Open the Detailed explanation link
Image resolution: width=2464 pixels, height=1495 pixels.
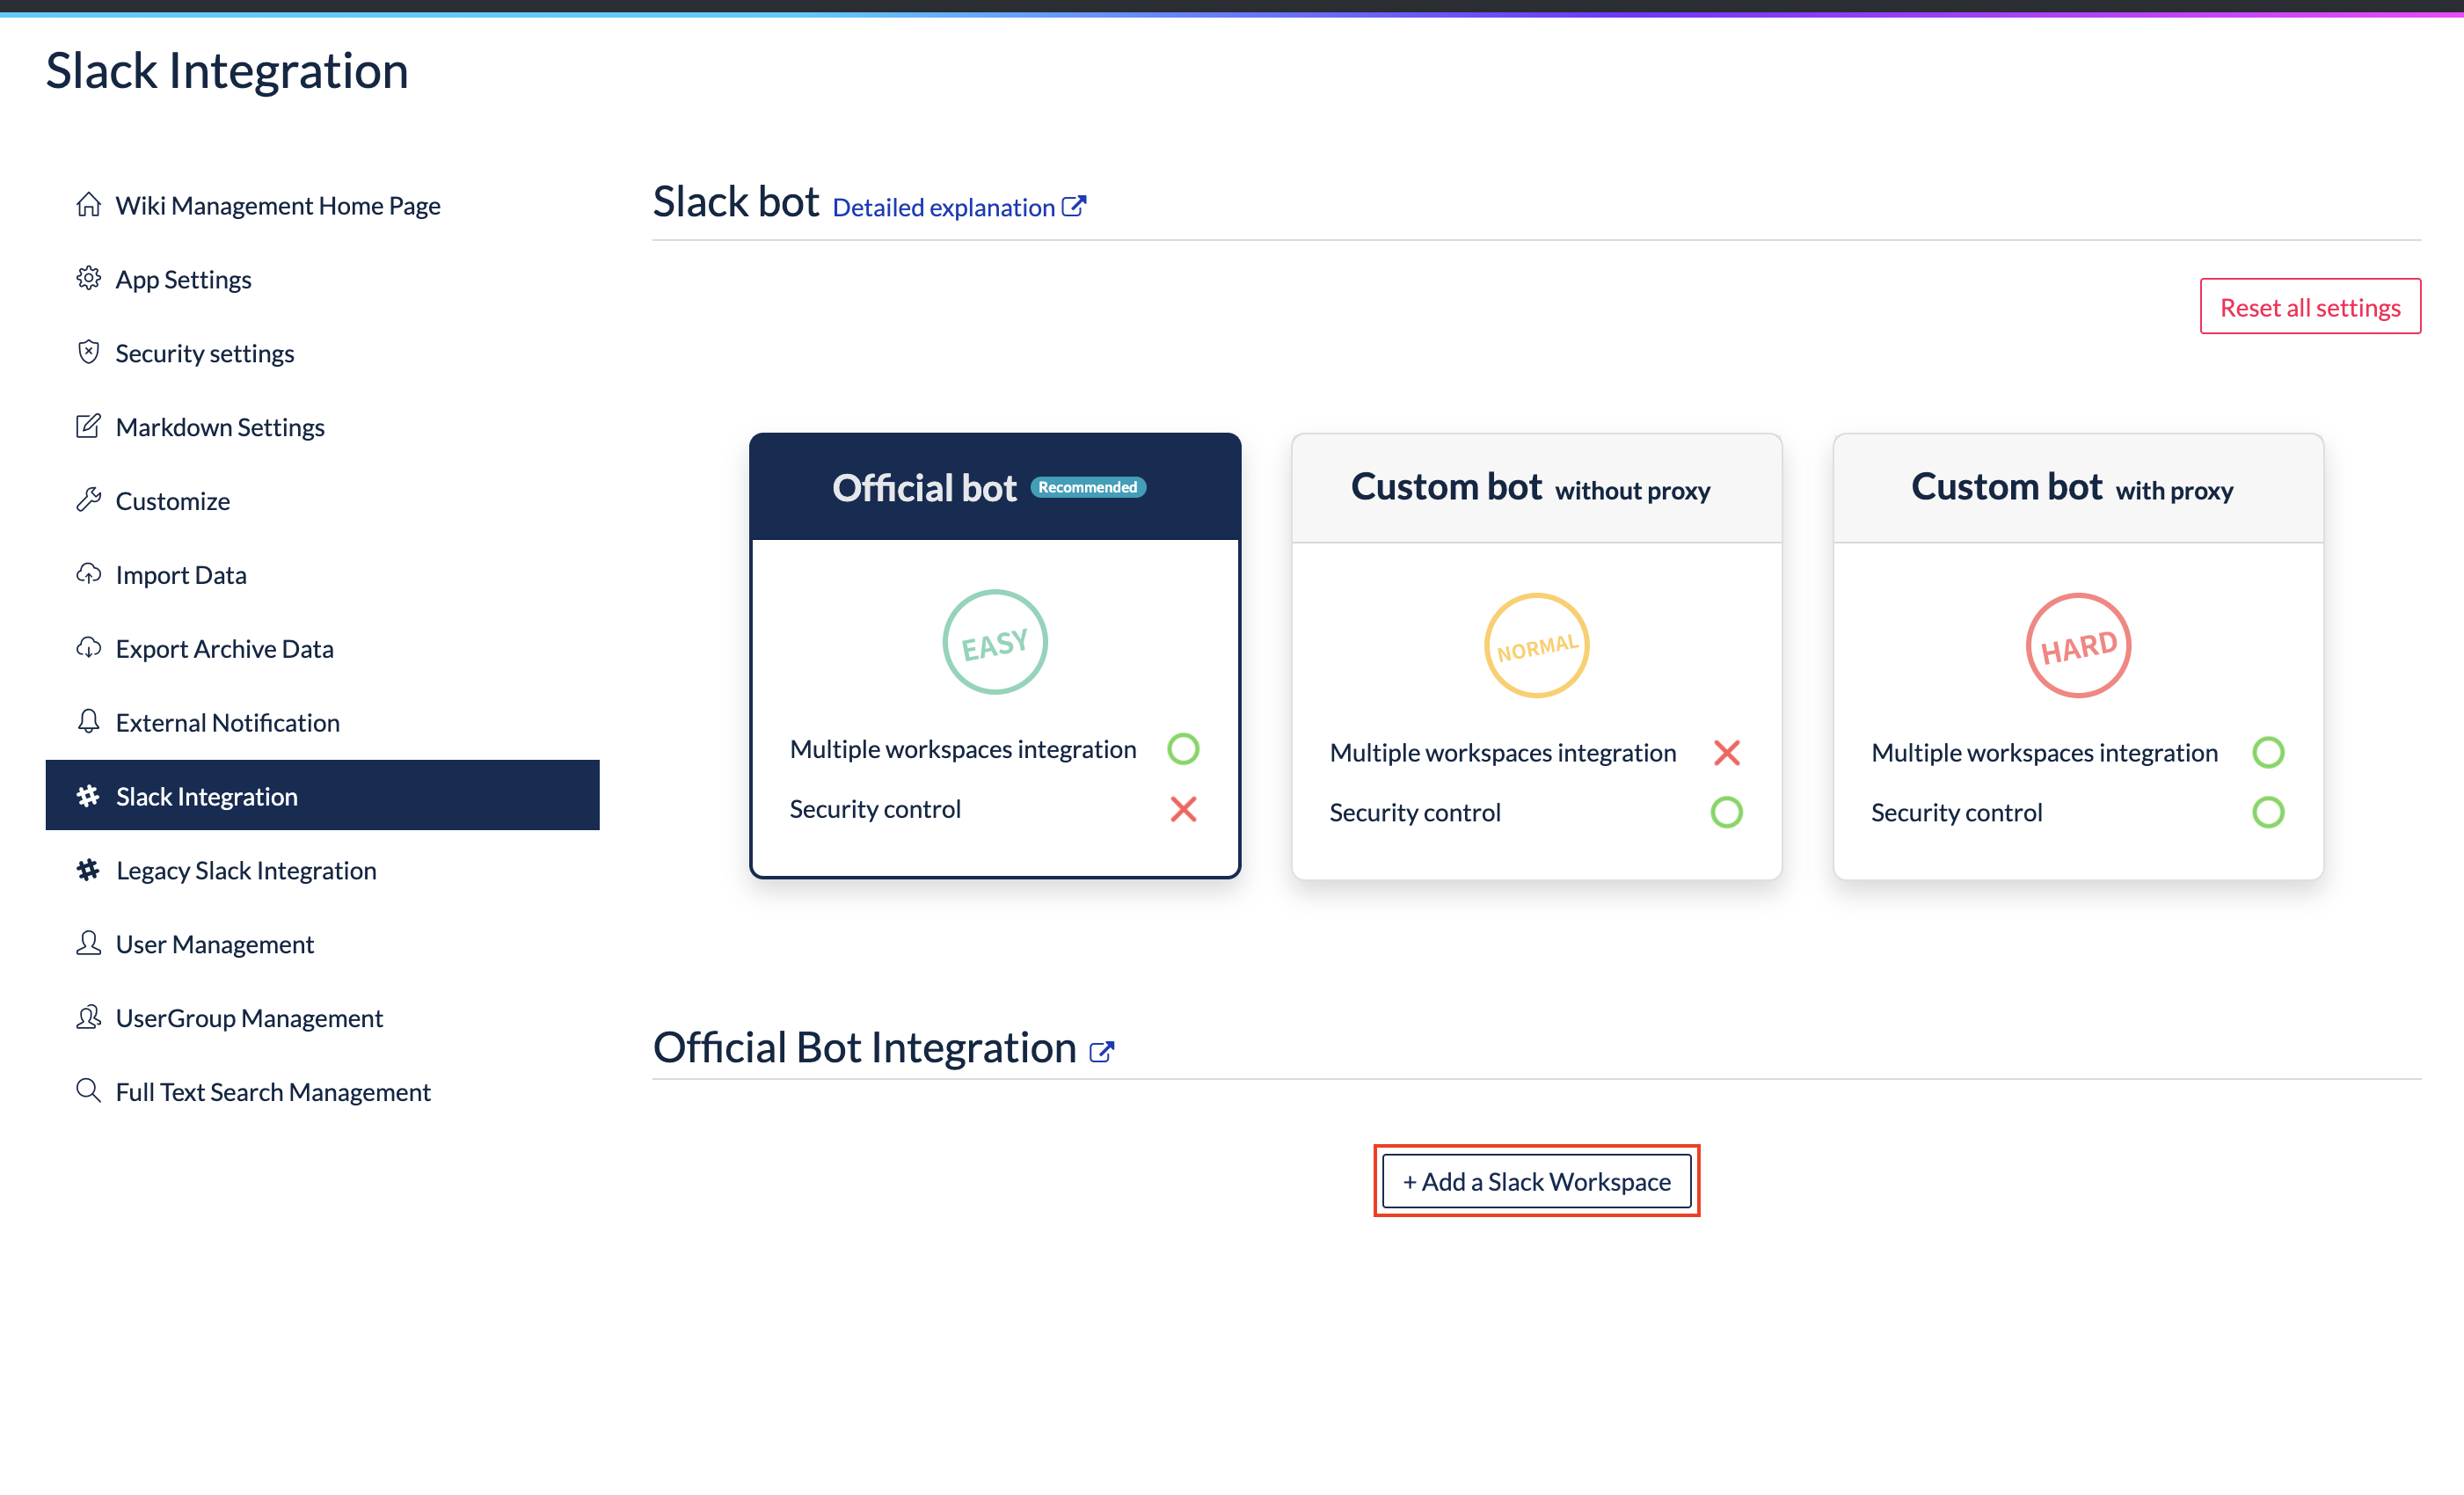959,207
